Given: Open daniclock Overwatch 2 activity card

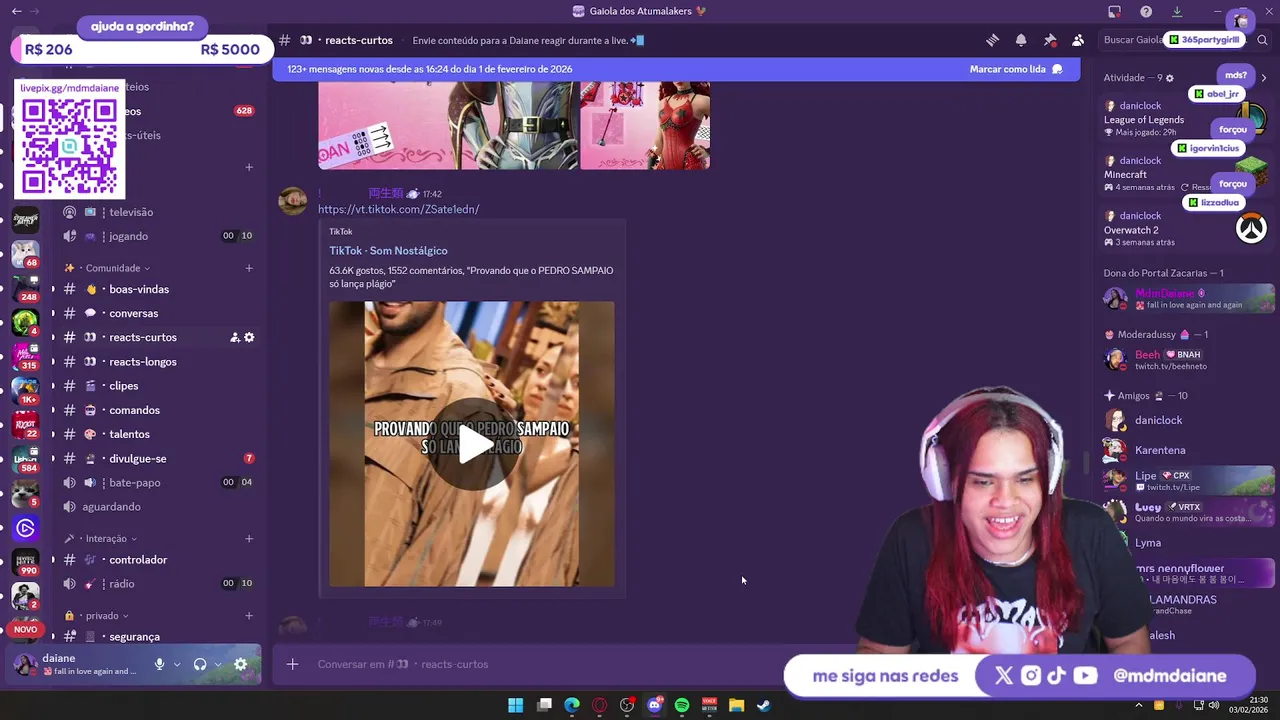Looking at the screenshot, I should click(x=1185, y=229).
